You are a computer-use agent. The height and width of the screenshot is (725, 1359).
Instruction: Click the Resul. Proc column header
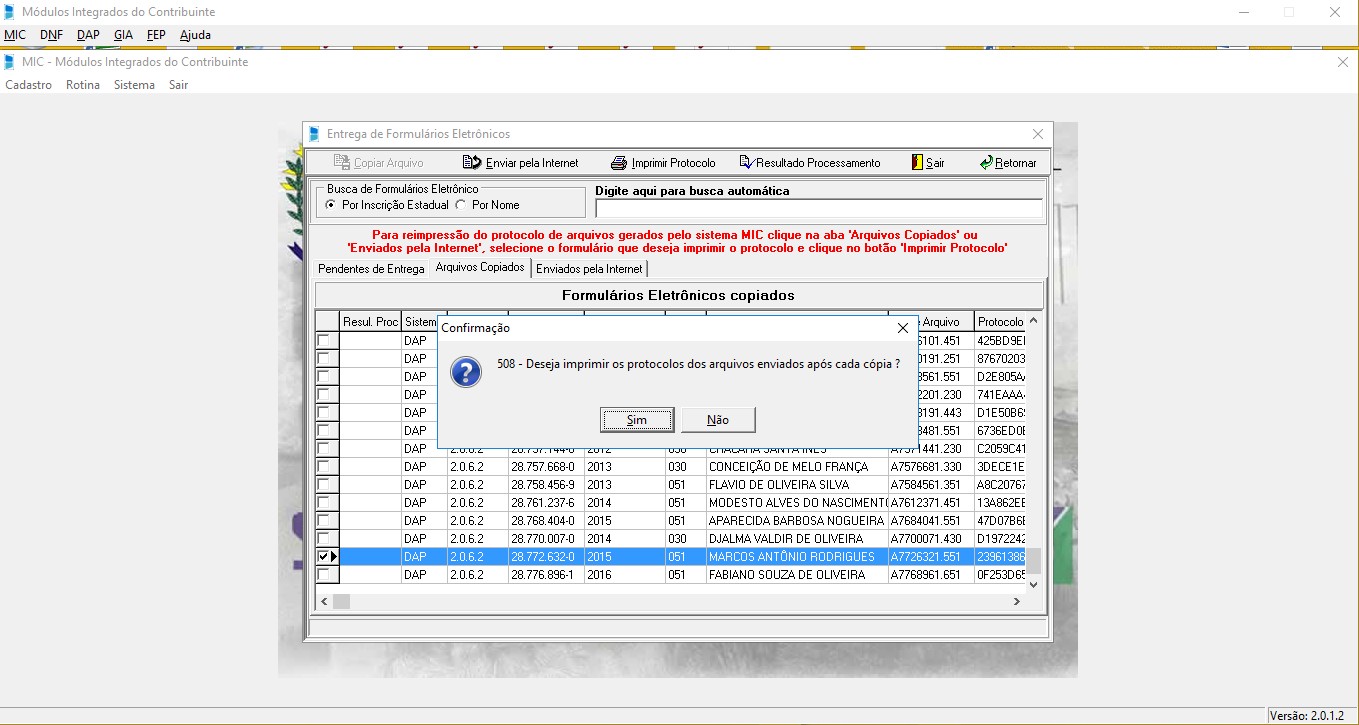point(370,322)
